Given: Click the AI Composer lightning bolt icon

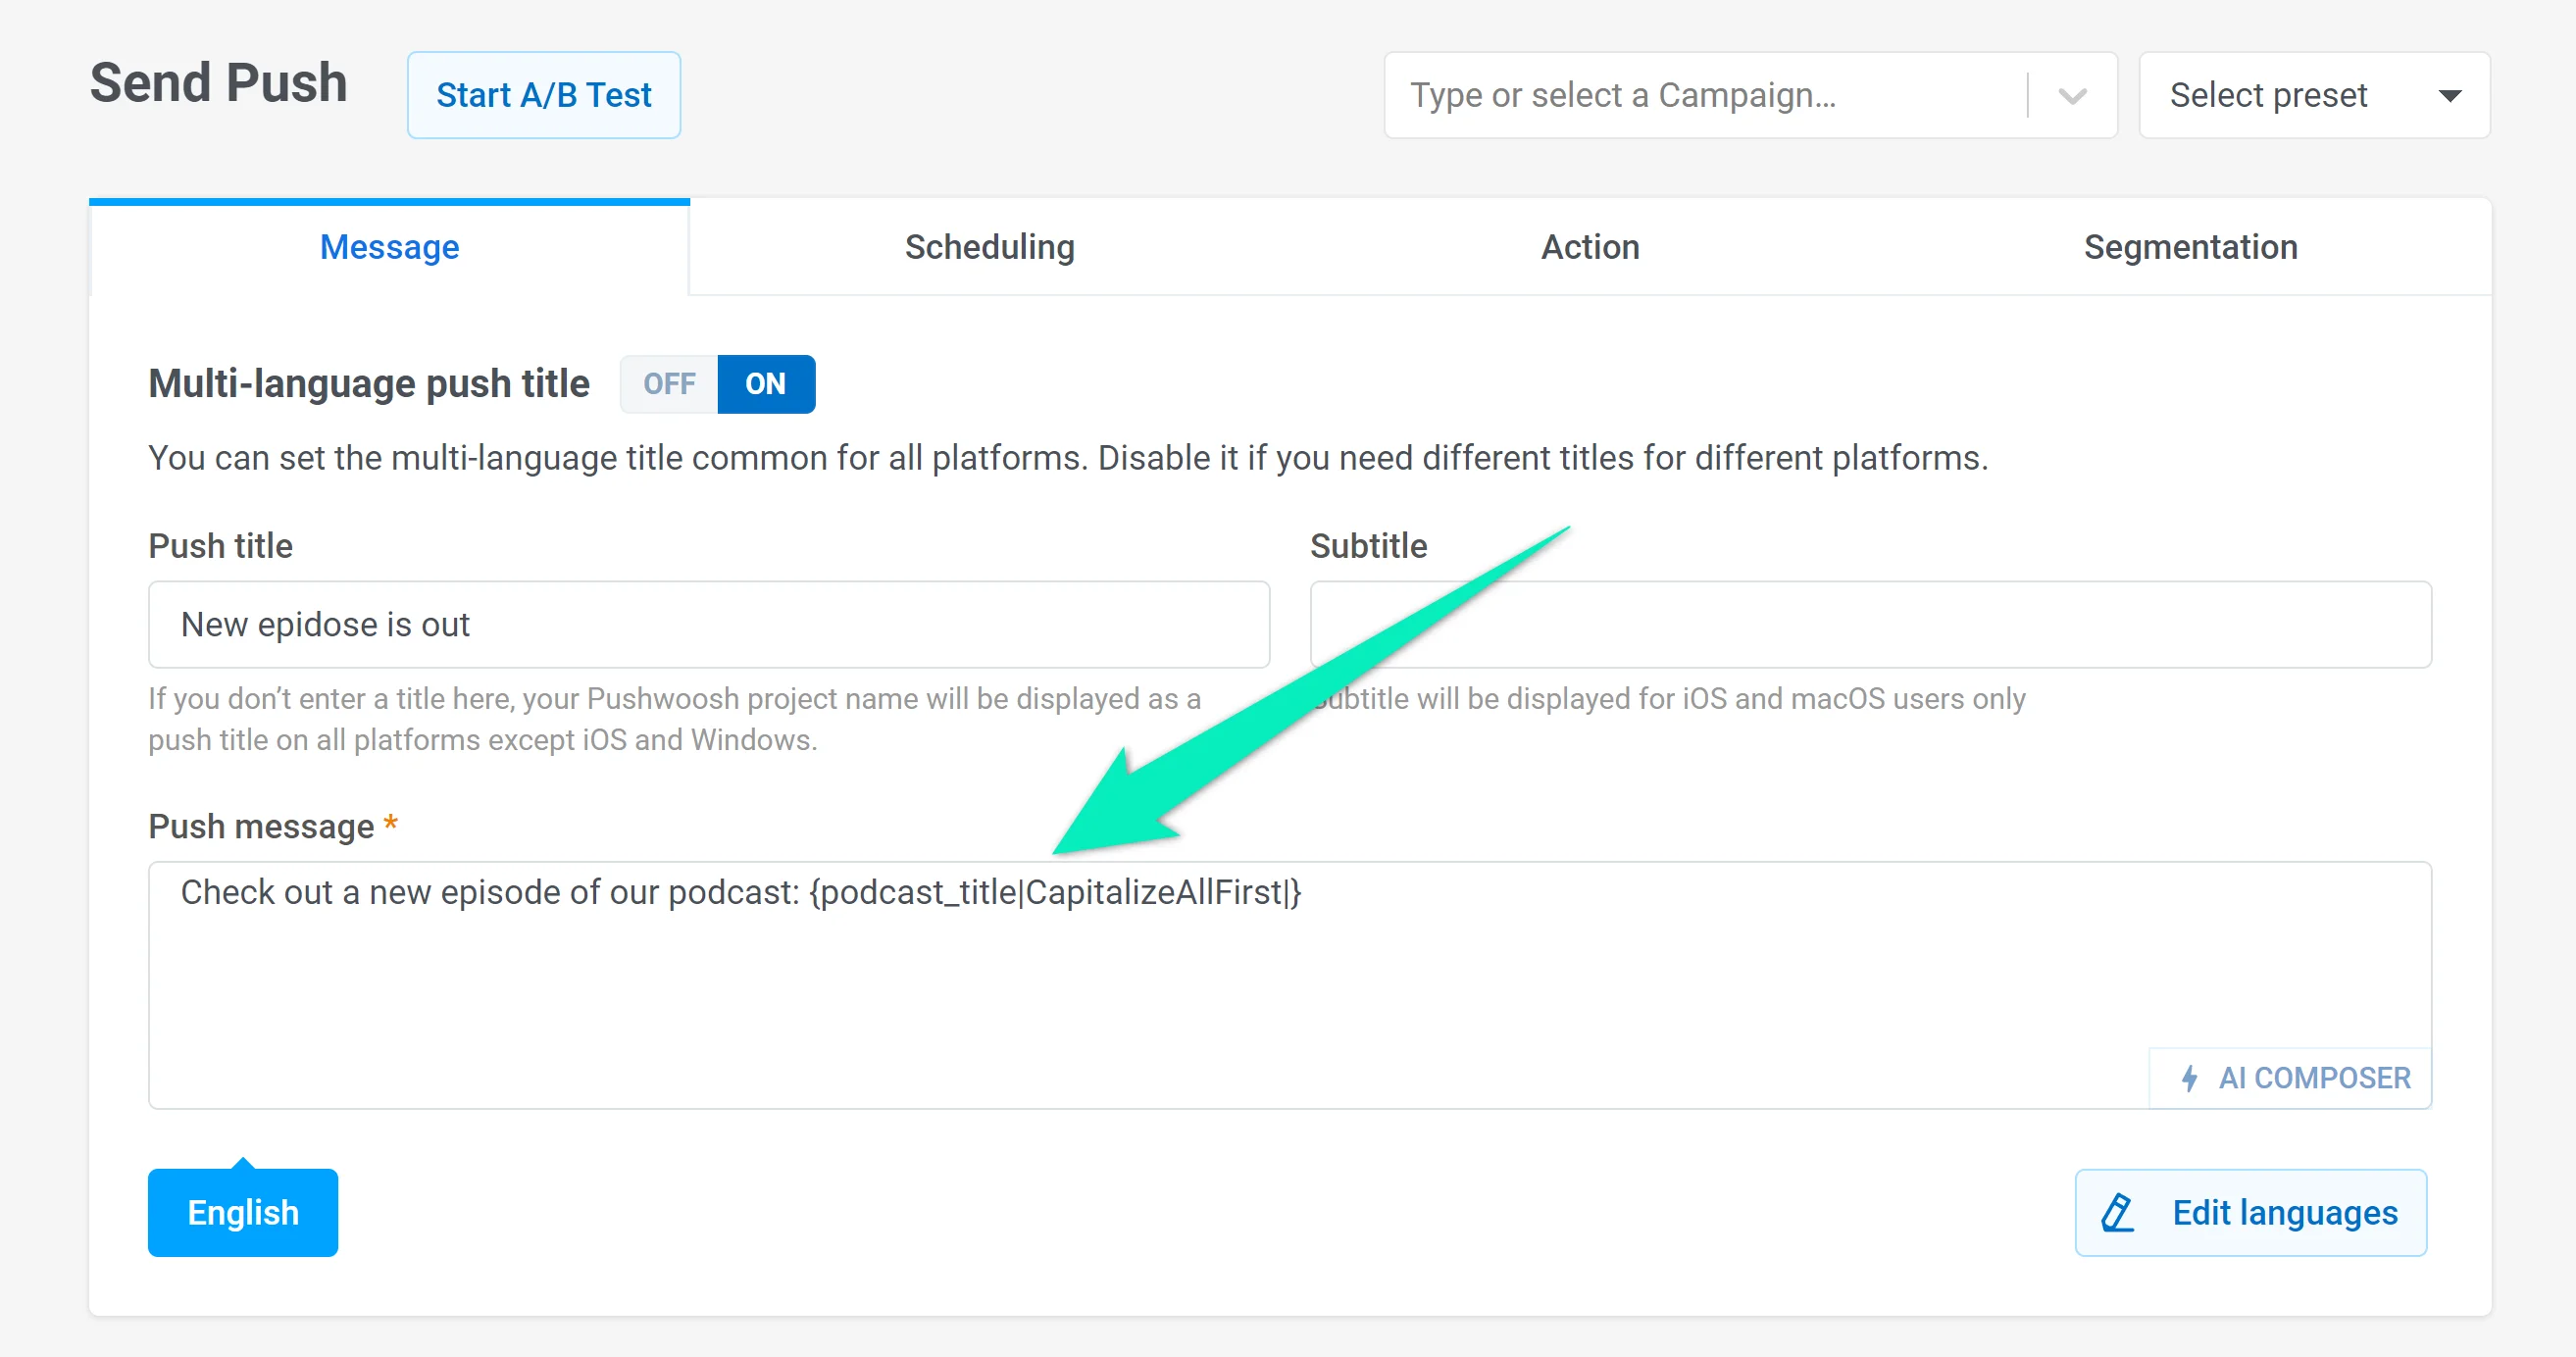Looking at the screenshot, I should click(2189, 1078).
